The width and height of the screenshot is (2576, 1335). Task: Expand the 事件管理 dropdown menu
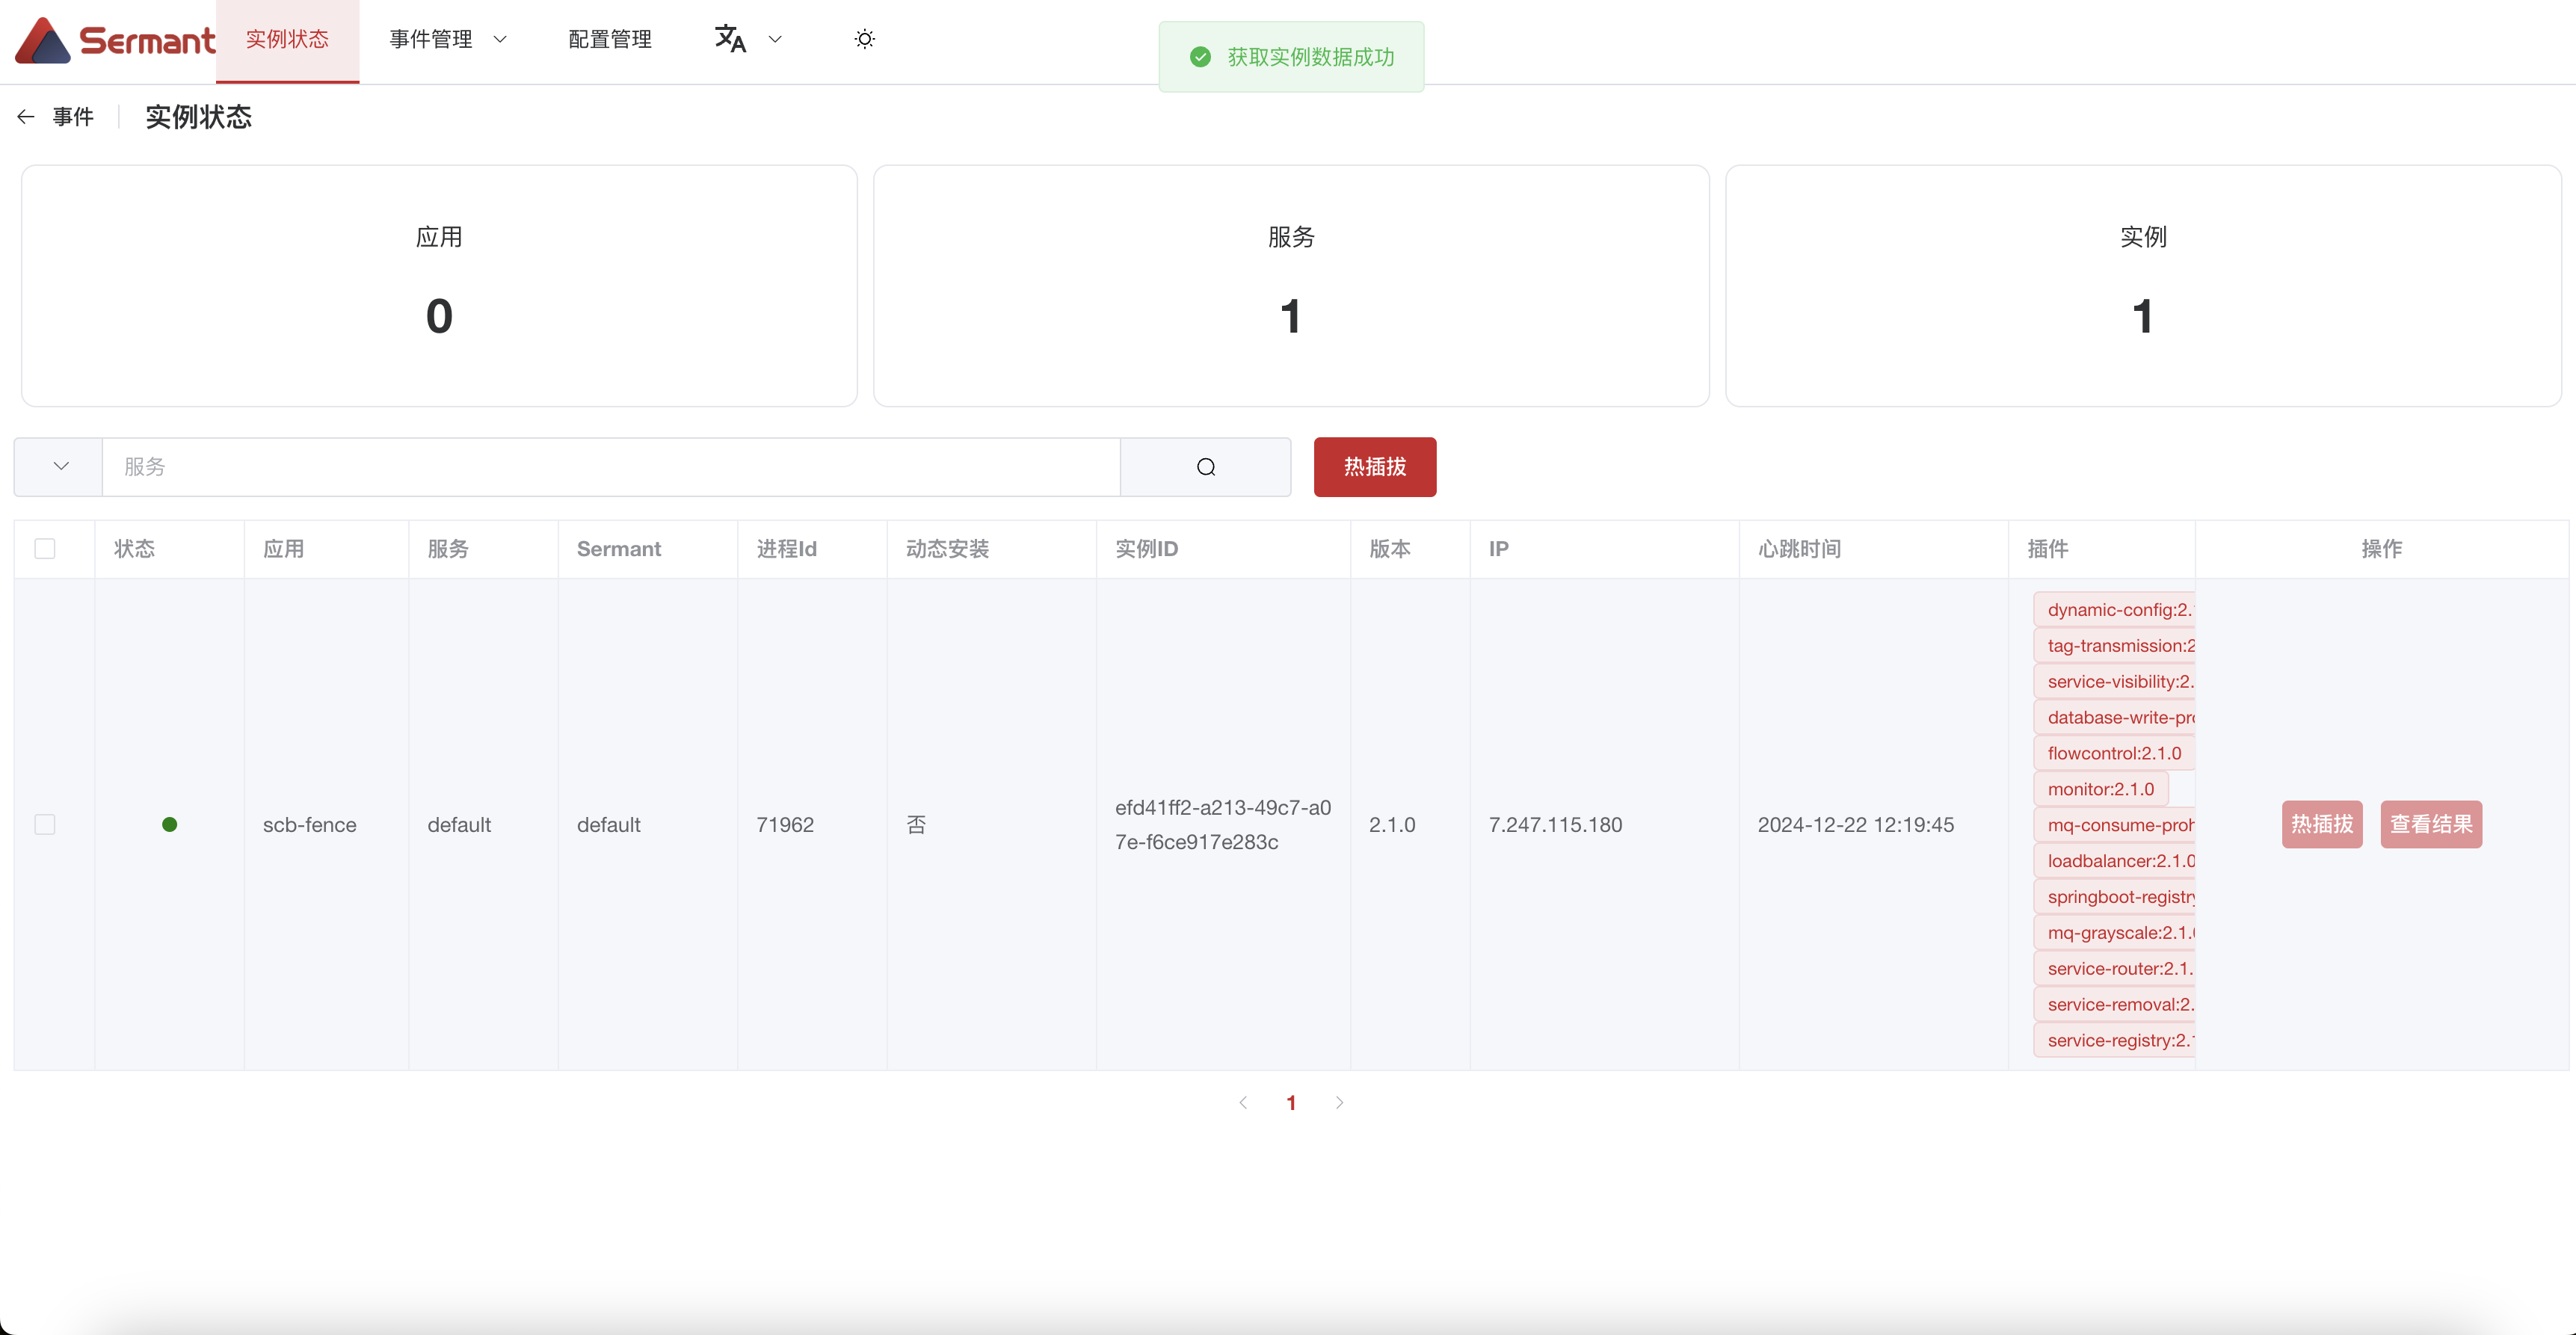click(x=448, y=39)
